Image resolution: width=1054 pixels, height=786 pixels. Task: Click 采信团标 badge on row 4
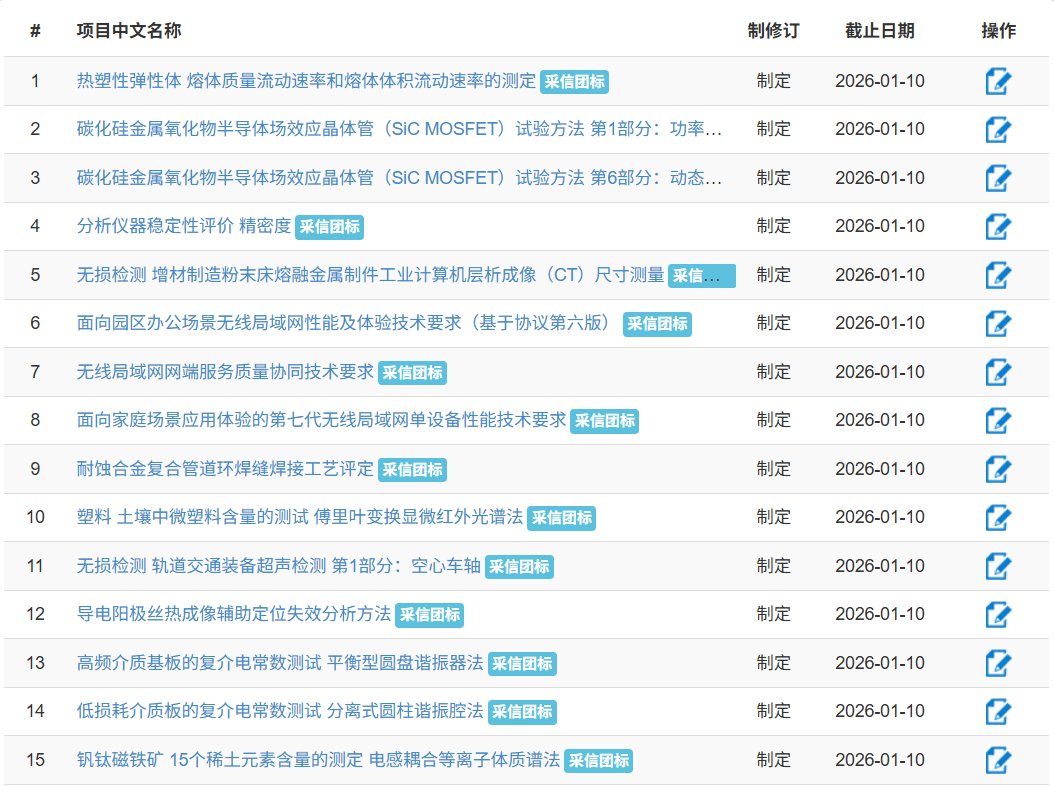tap(329, 227)
